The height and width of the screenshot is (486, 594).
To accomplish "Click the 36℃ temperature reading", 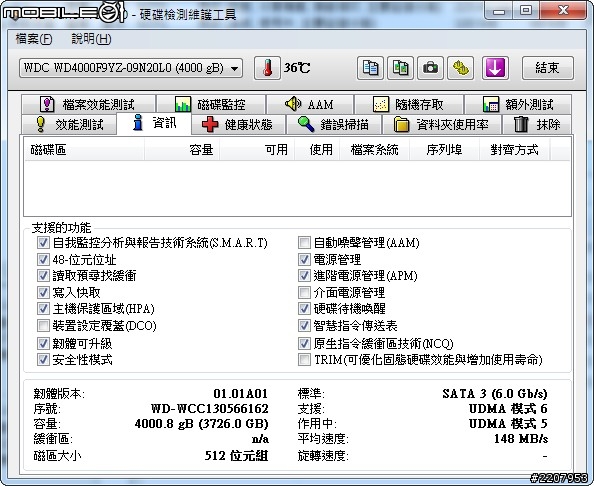I will coord(297,68).
